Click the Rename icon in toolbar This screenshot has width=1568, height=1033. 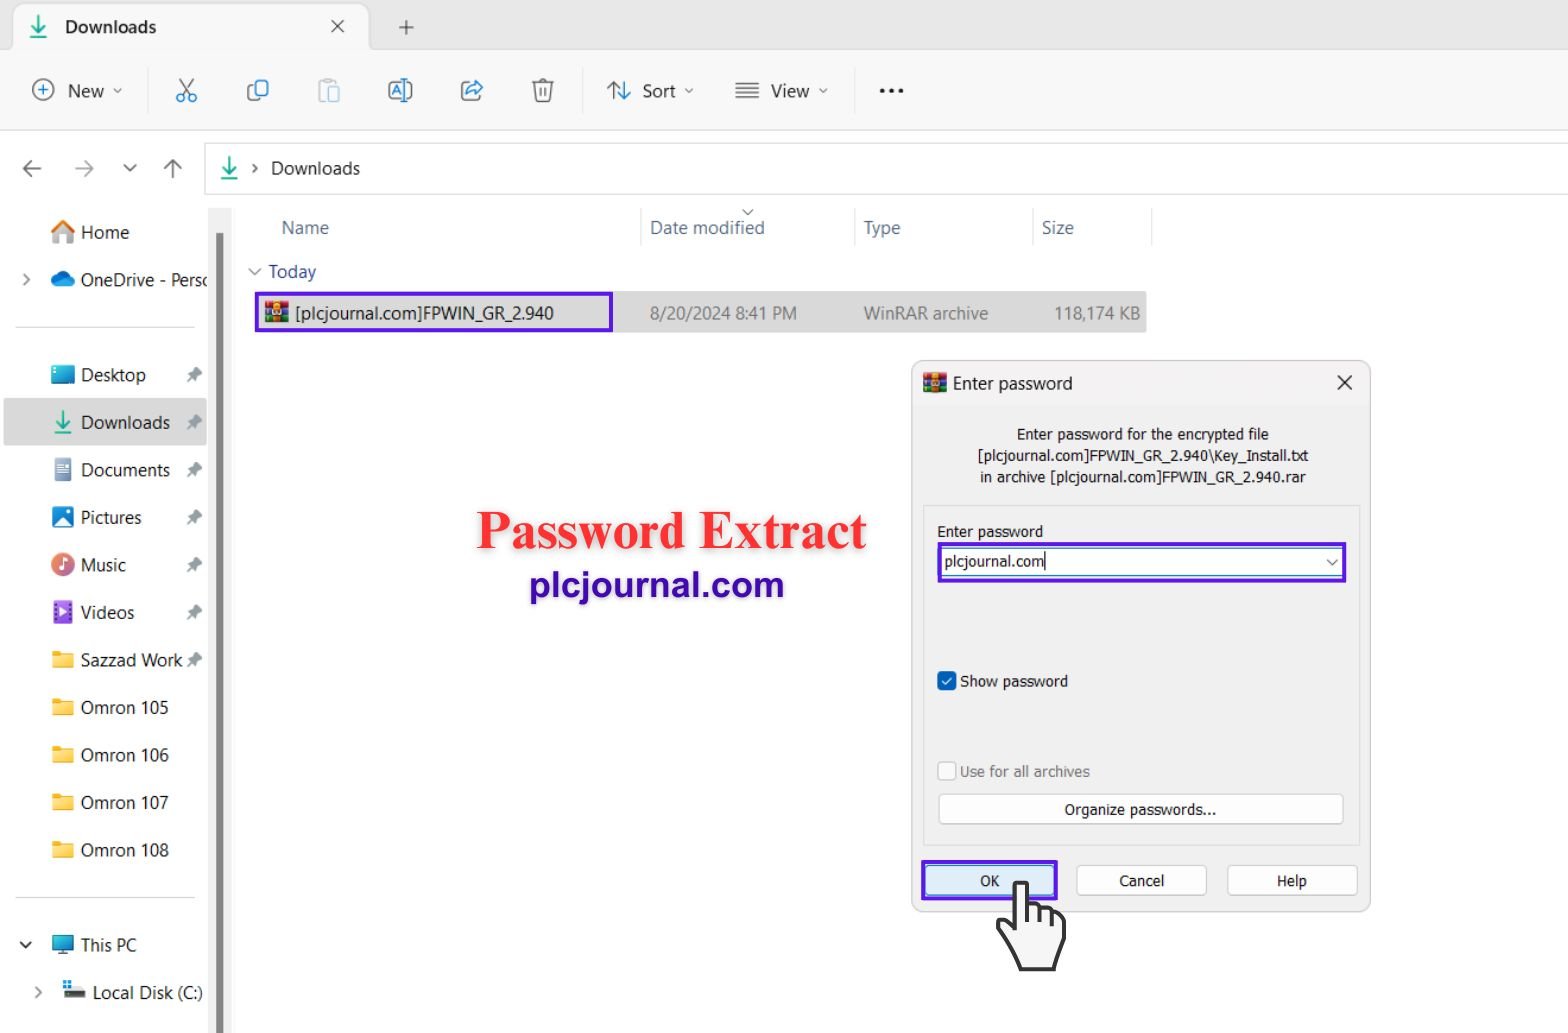(400, 91)
